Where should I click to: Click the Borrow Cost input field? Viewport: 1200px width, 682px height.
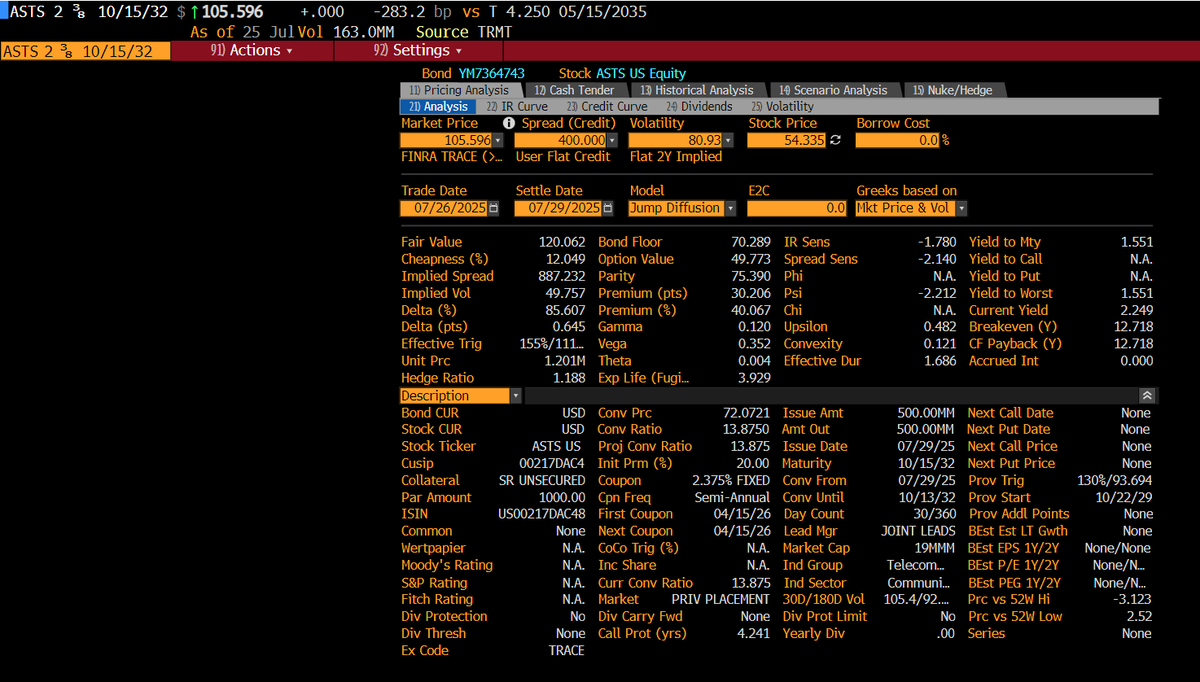[x=898, y=141]
